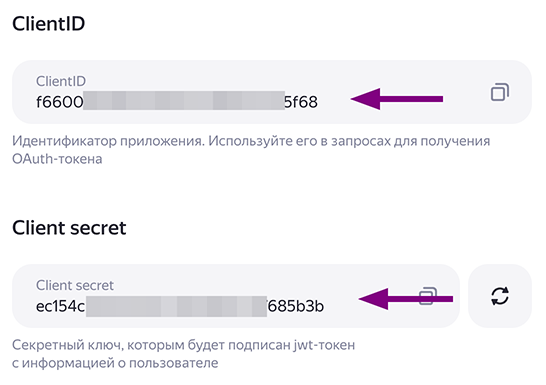
Task: Select the Client secret value field
Action: point(236,296)
